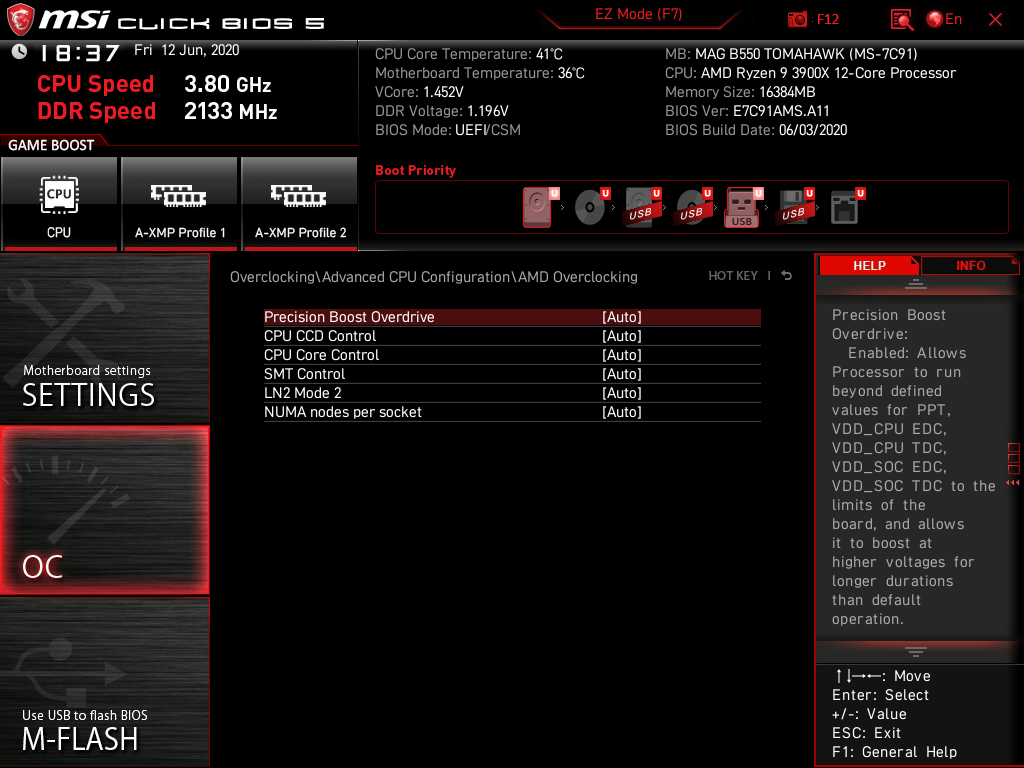Viewport: 1024px width, 768px height.
Task: Open the BIOS search magnifier icon
Action: pos(902,20)
